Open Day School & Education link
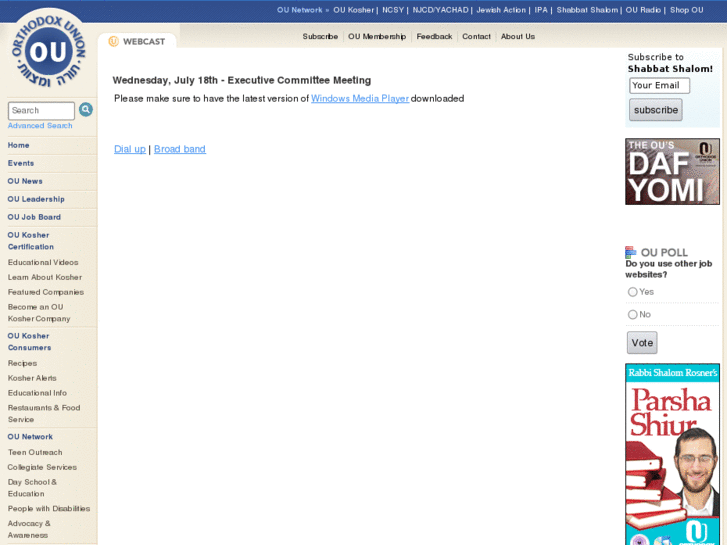Screen dimensions: 727x545 [x=32, y=488]
